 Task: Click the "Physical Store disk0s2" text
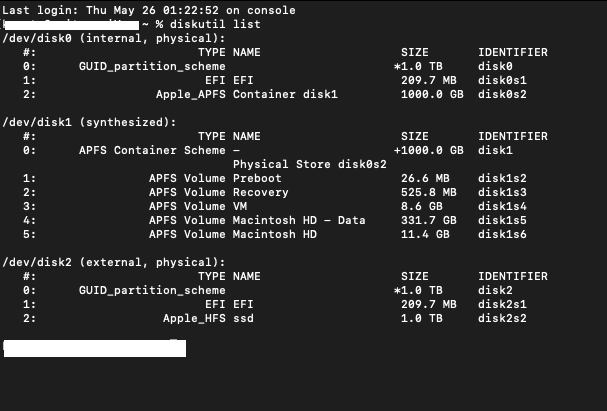(309, 164)
